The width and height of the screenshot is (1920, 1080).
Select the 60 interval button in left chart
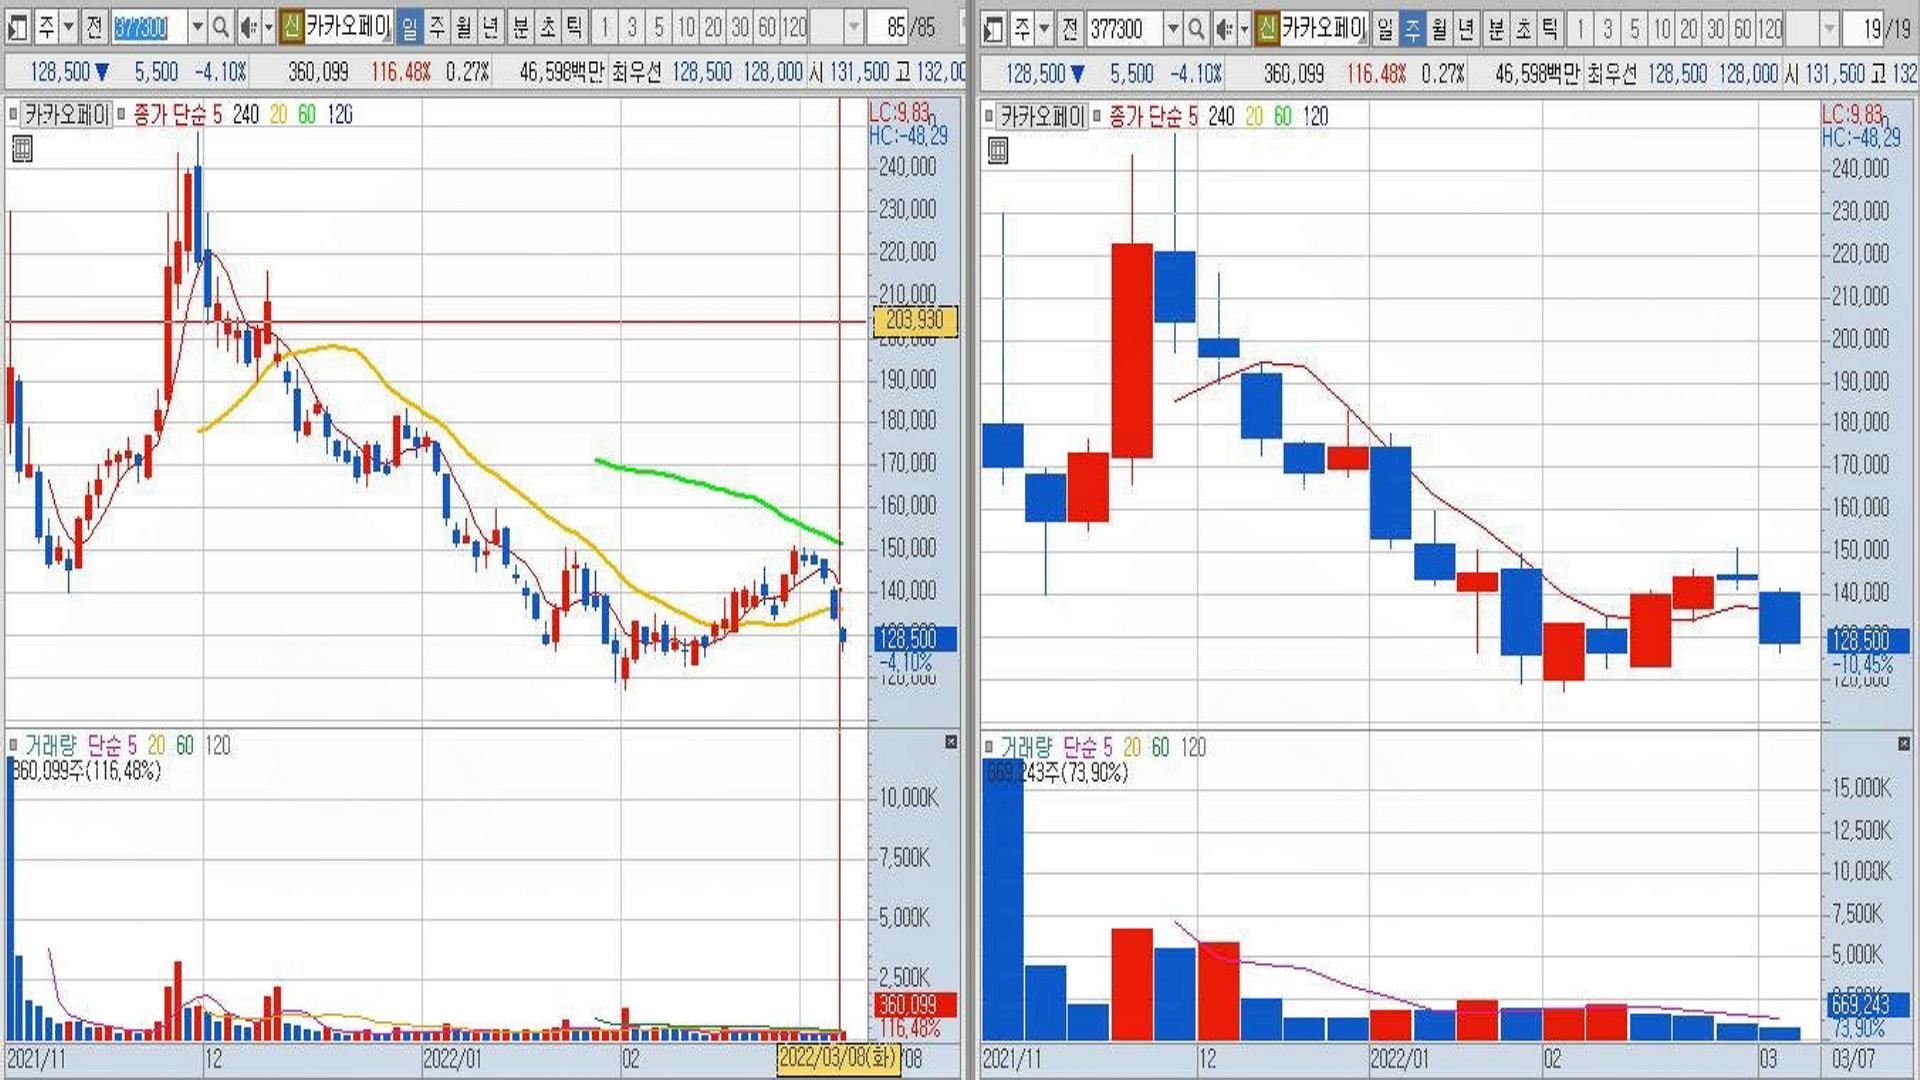pos(767,28)
